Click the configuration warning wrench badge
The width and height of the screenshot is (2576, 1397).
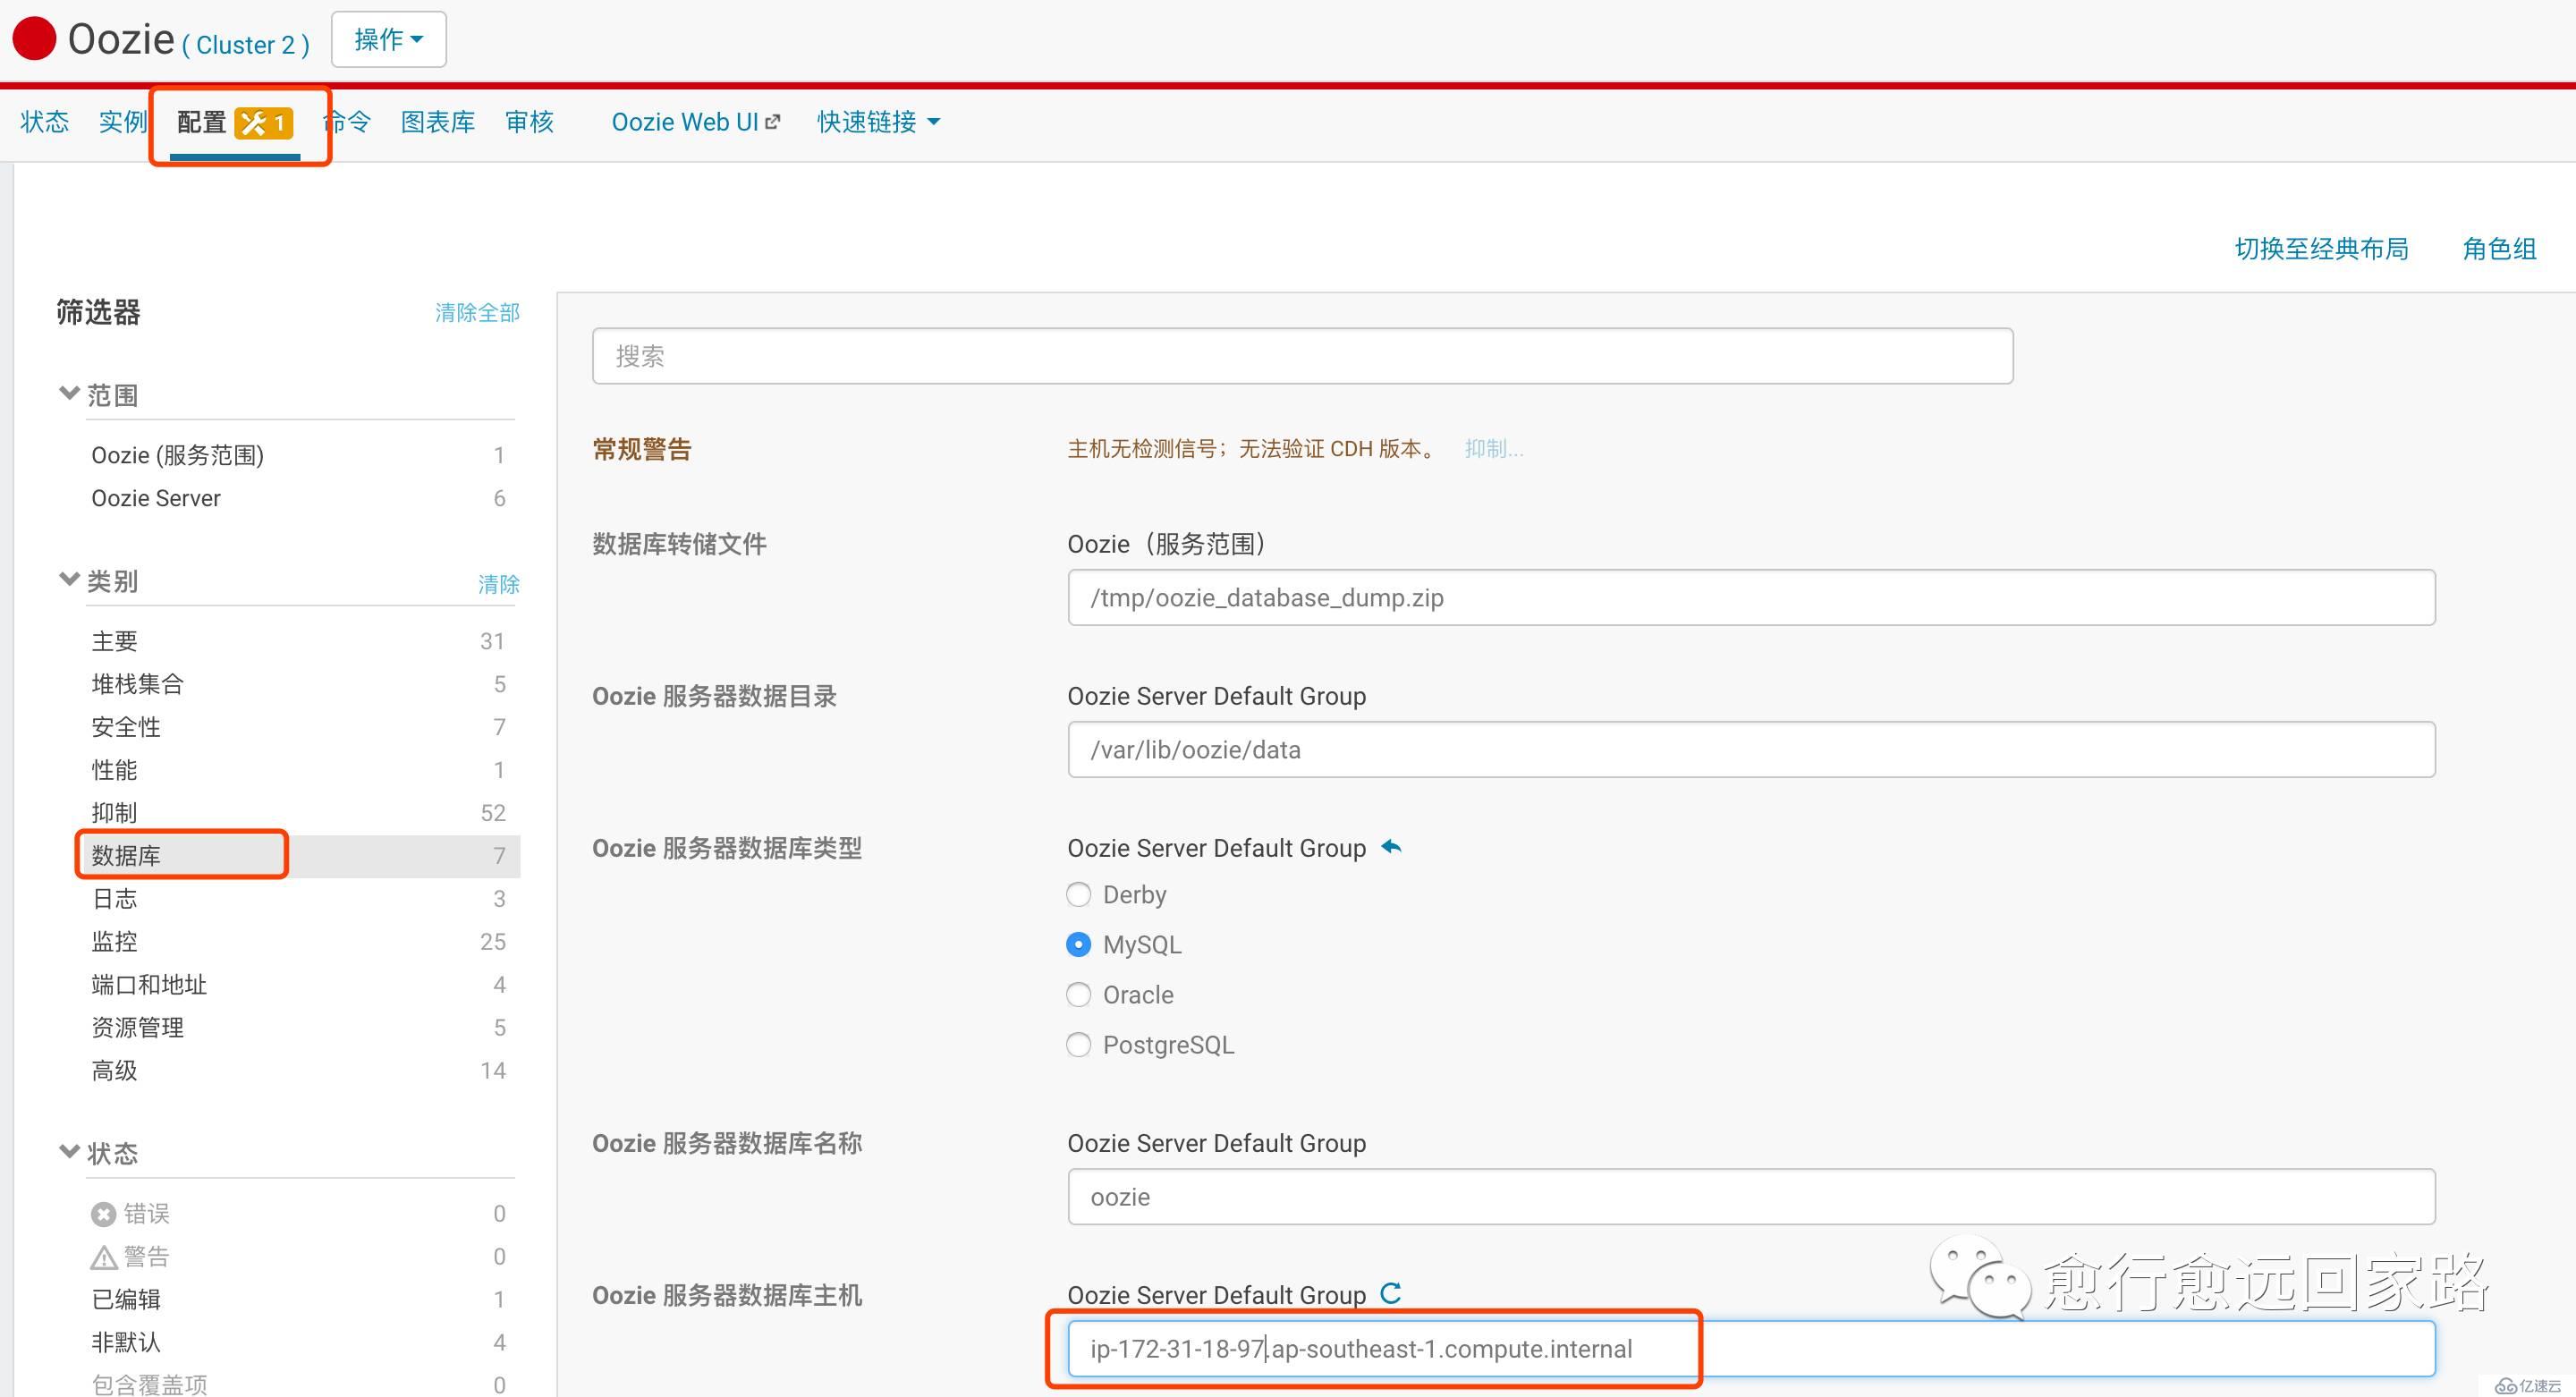264,123
